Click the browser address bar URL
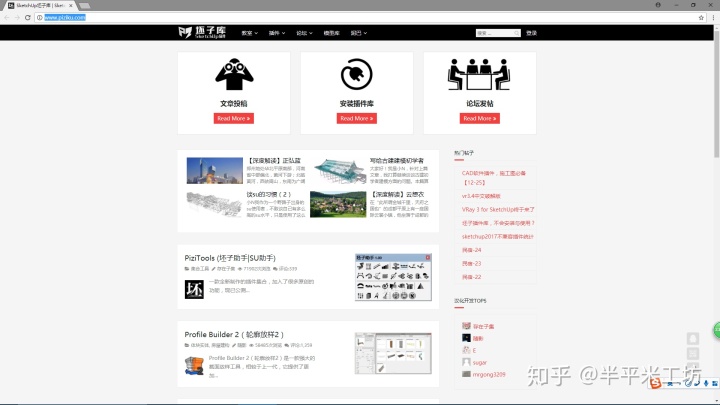 tap(65, 17)
